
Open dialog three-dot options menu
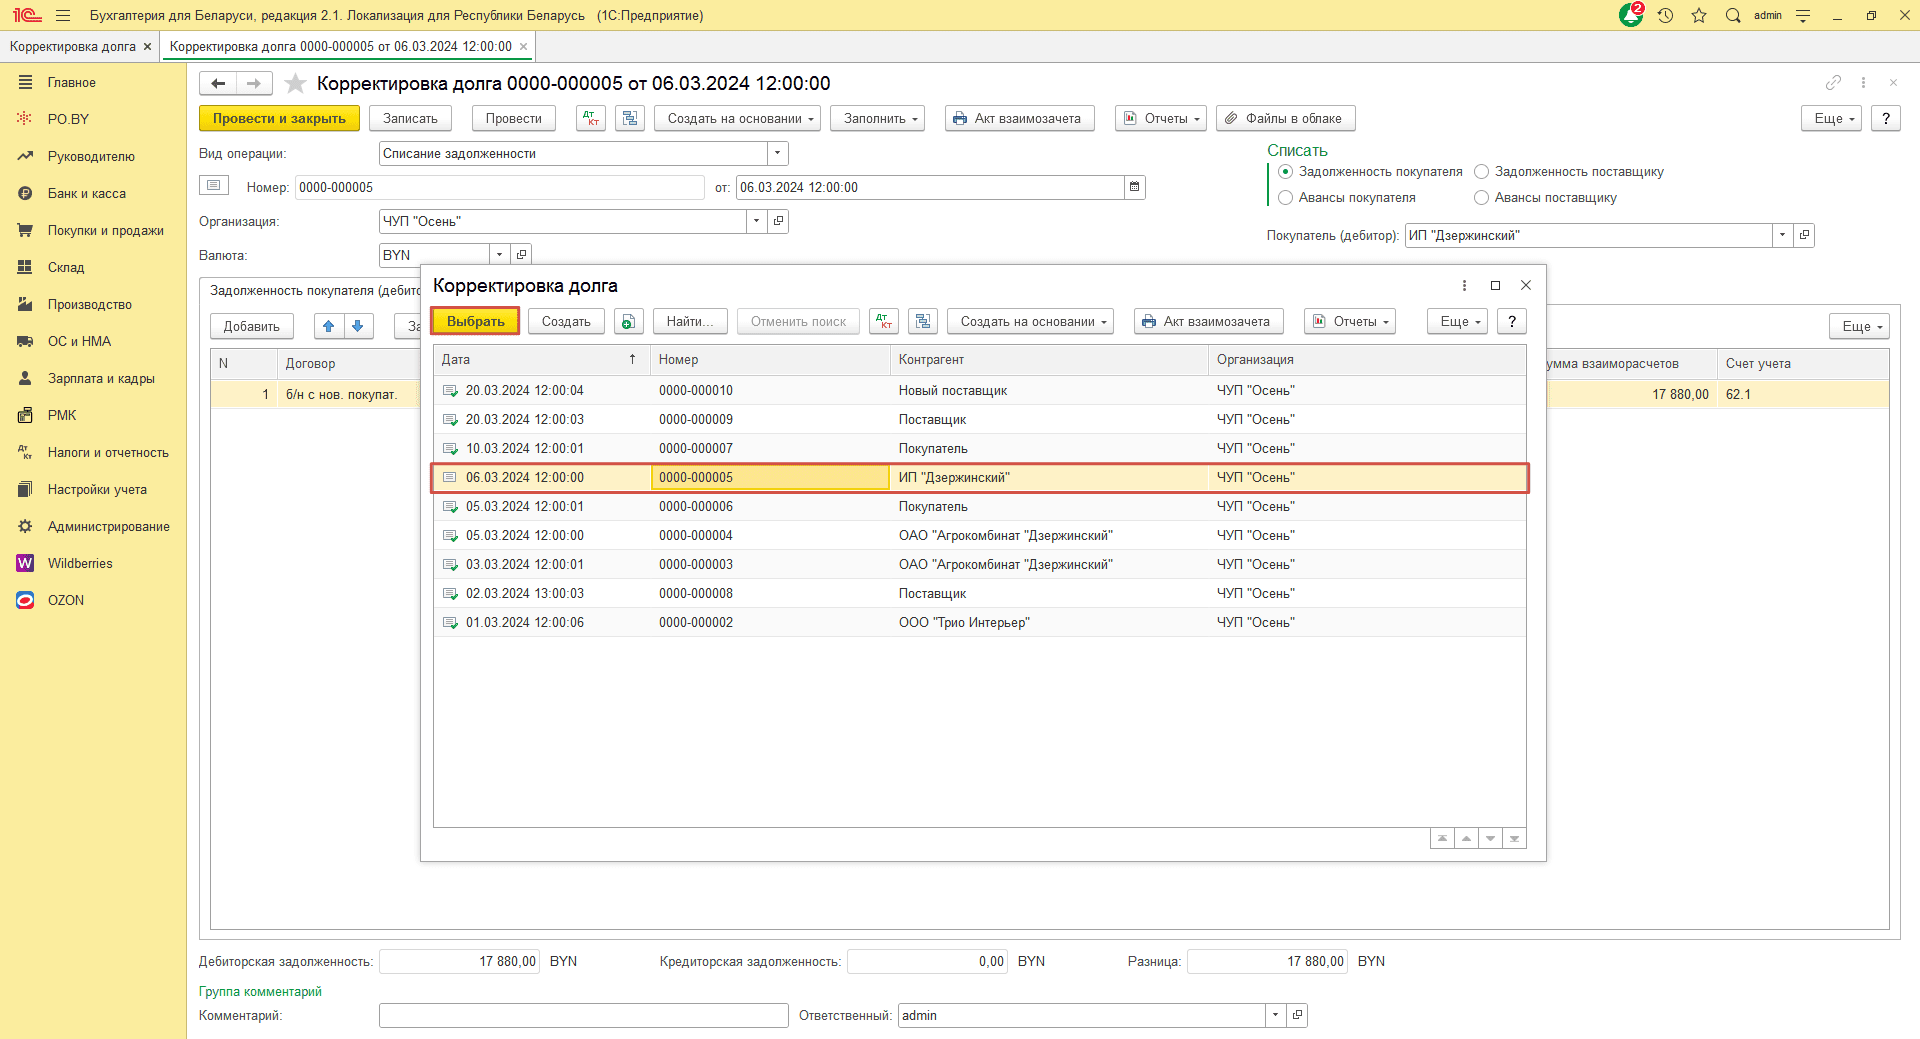[x=1464, y=285]
